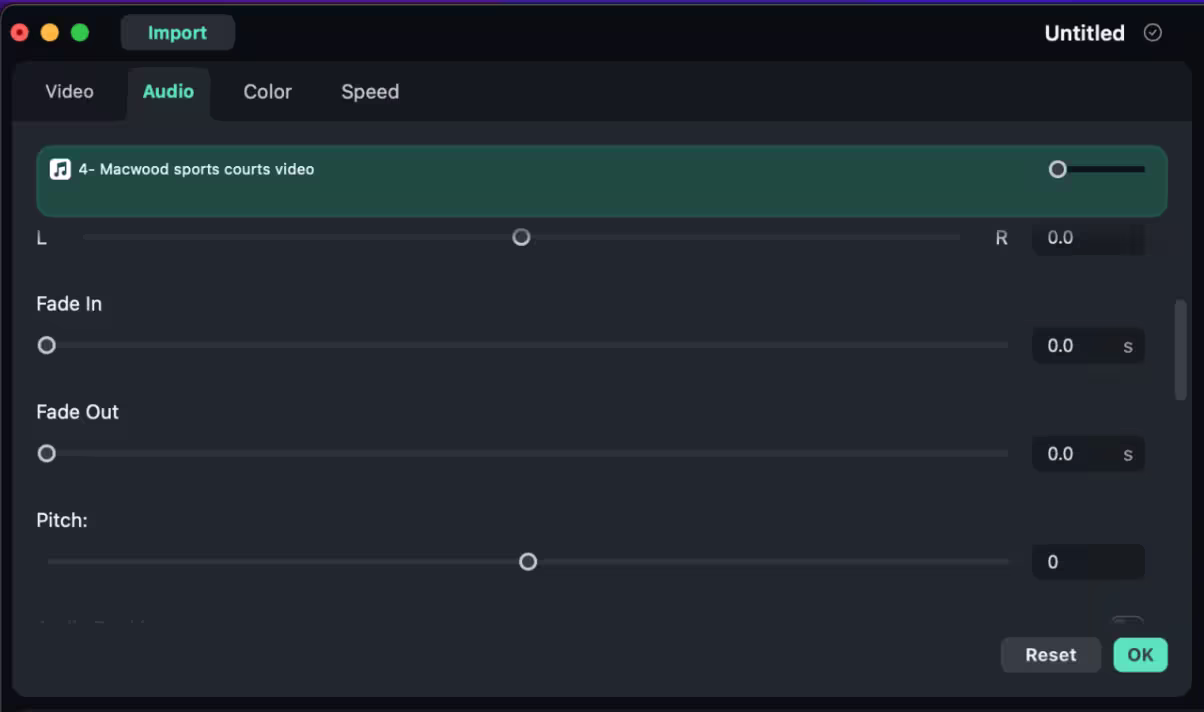Click the checkmark icon beside the Untitled title

[x=1152, y=33]
